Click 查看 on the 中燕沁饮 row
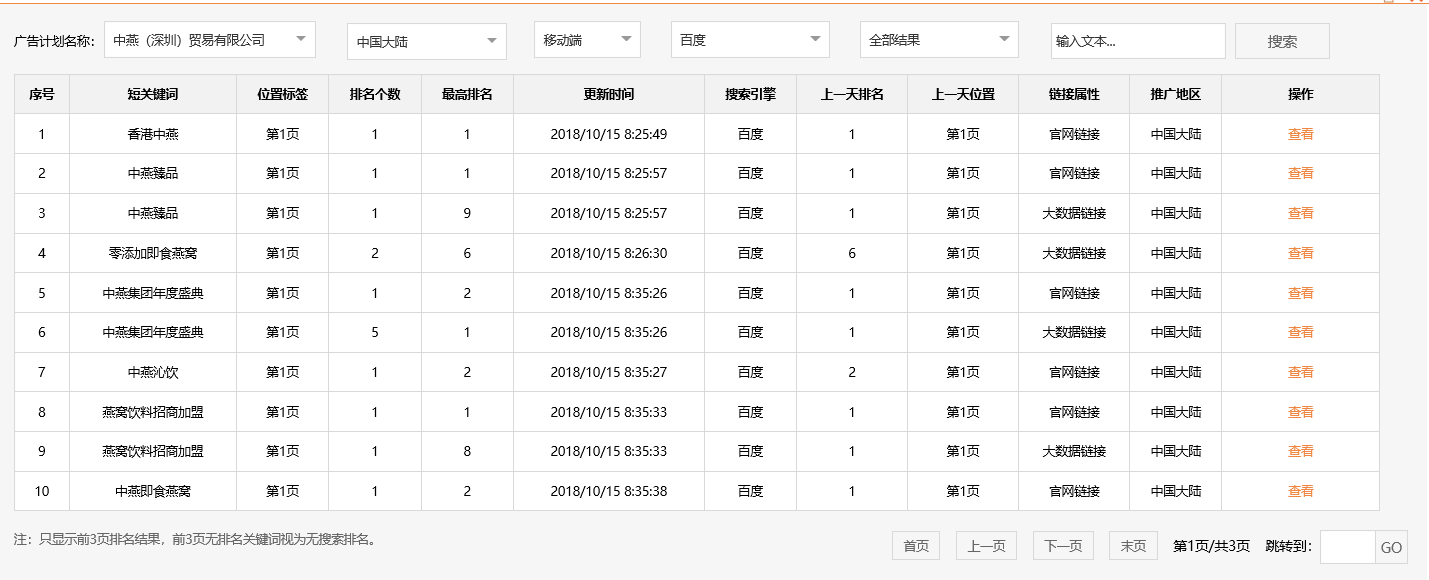This screenshot has height=580, width=1429. (1300, 371)
